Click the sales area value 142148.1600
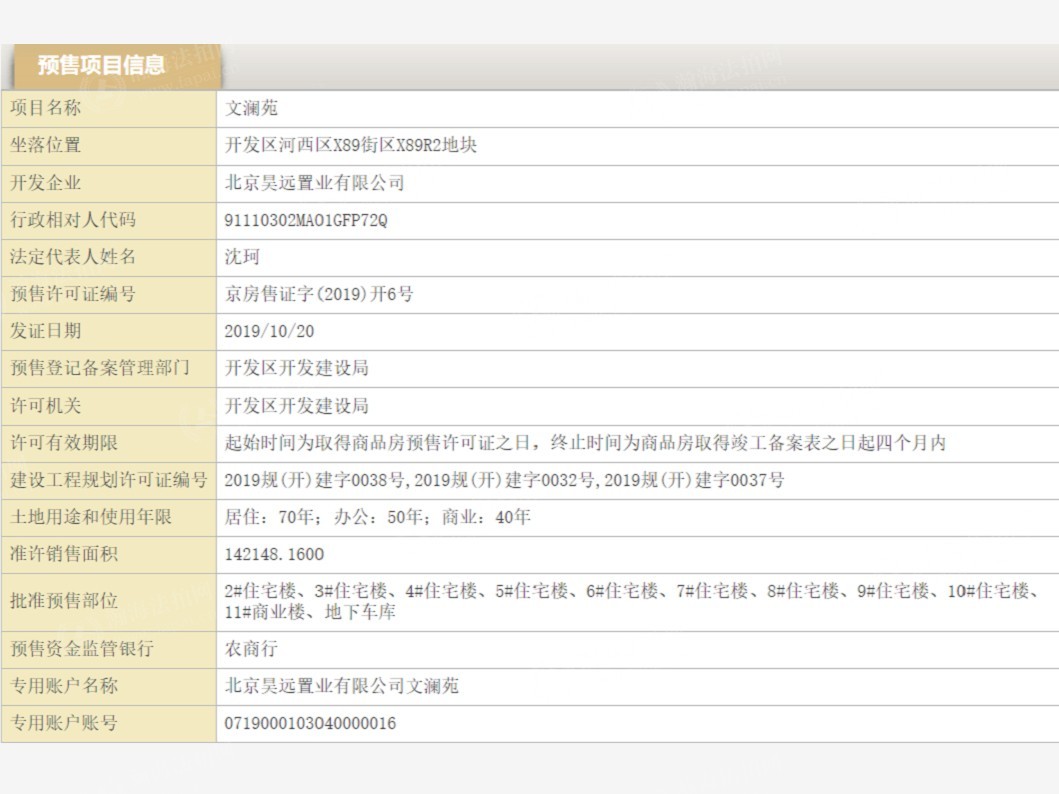Viewport: 1059px width, 794px height. (274, 555)
